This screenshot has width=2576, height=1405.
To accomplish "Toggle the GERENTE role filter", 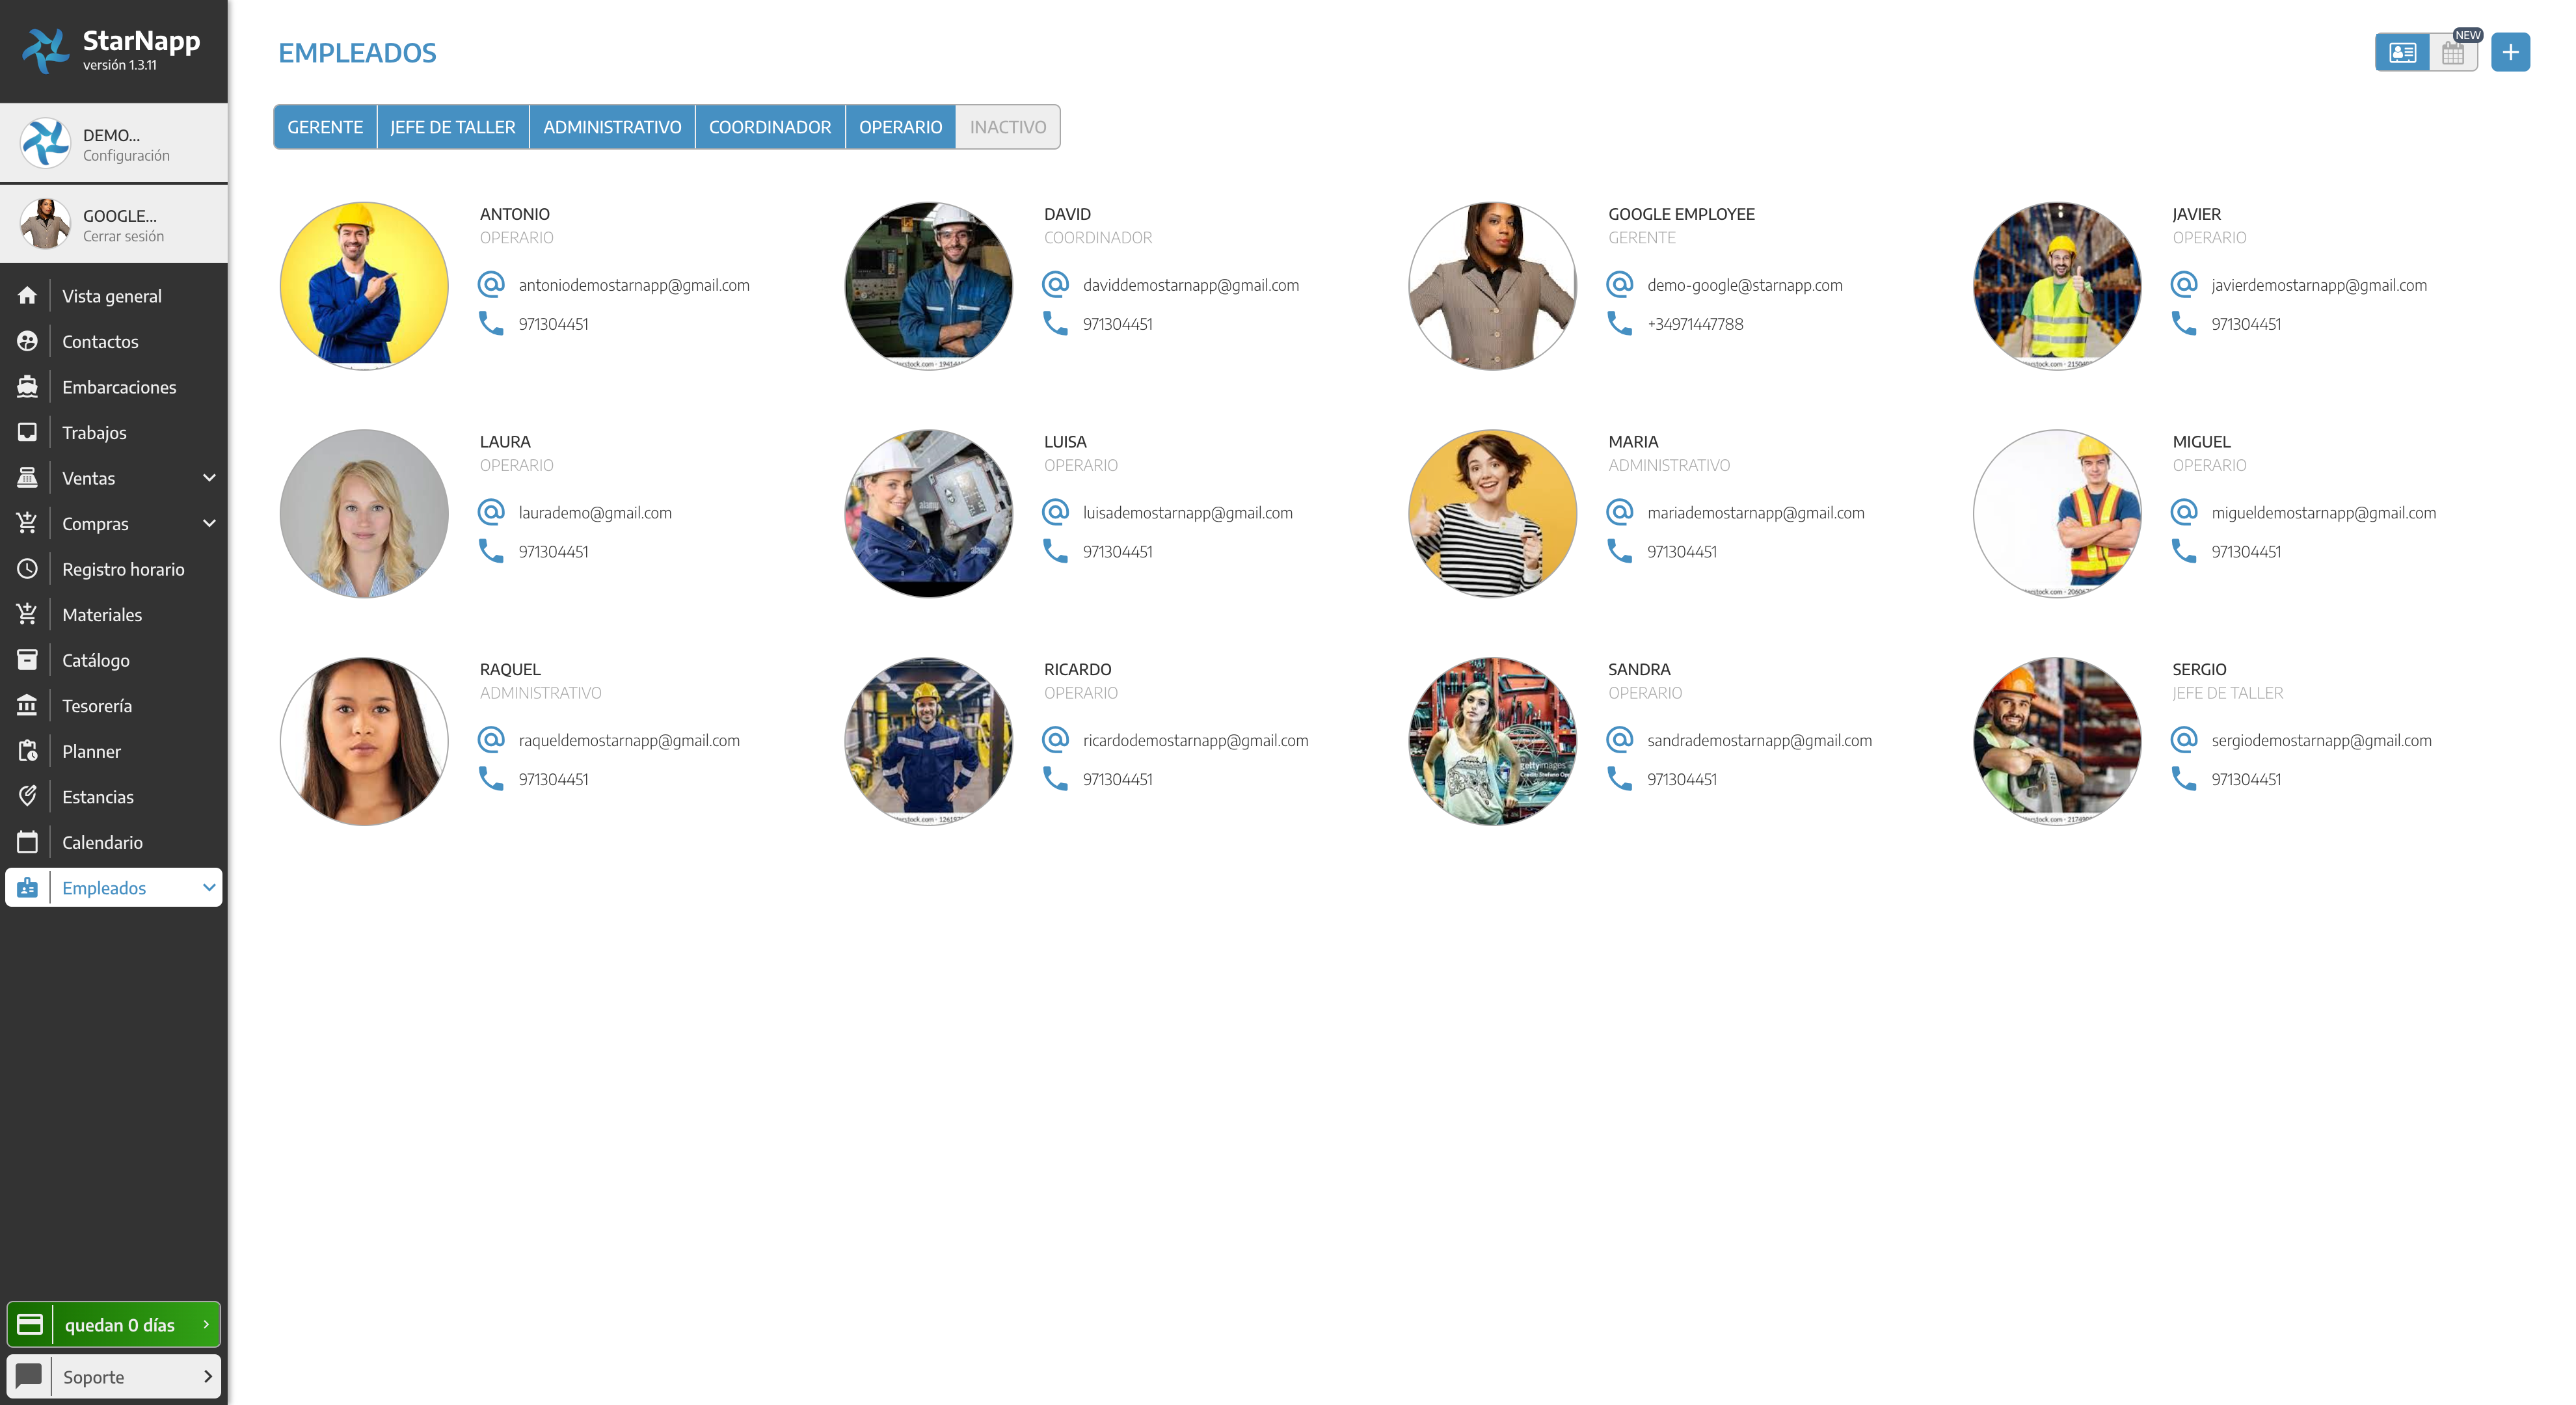I will click(x=325, y=127).
